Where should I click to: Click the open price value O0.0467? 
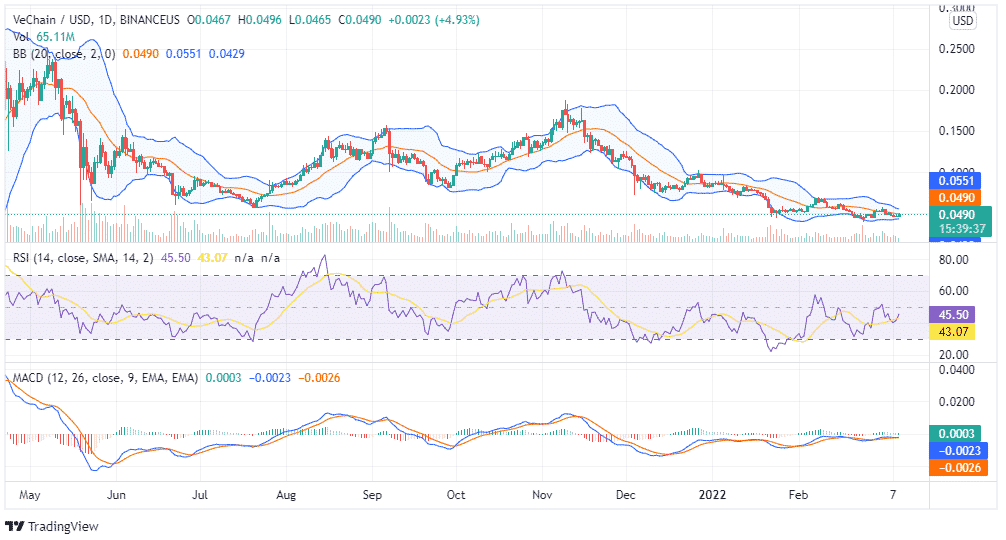coord(209,20)
